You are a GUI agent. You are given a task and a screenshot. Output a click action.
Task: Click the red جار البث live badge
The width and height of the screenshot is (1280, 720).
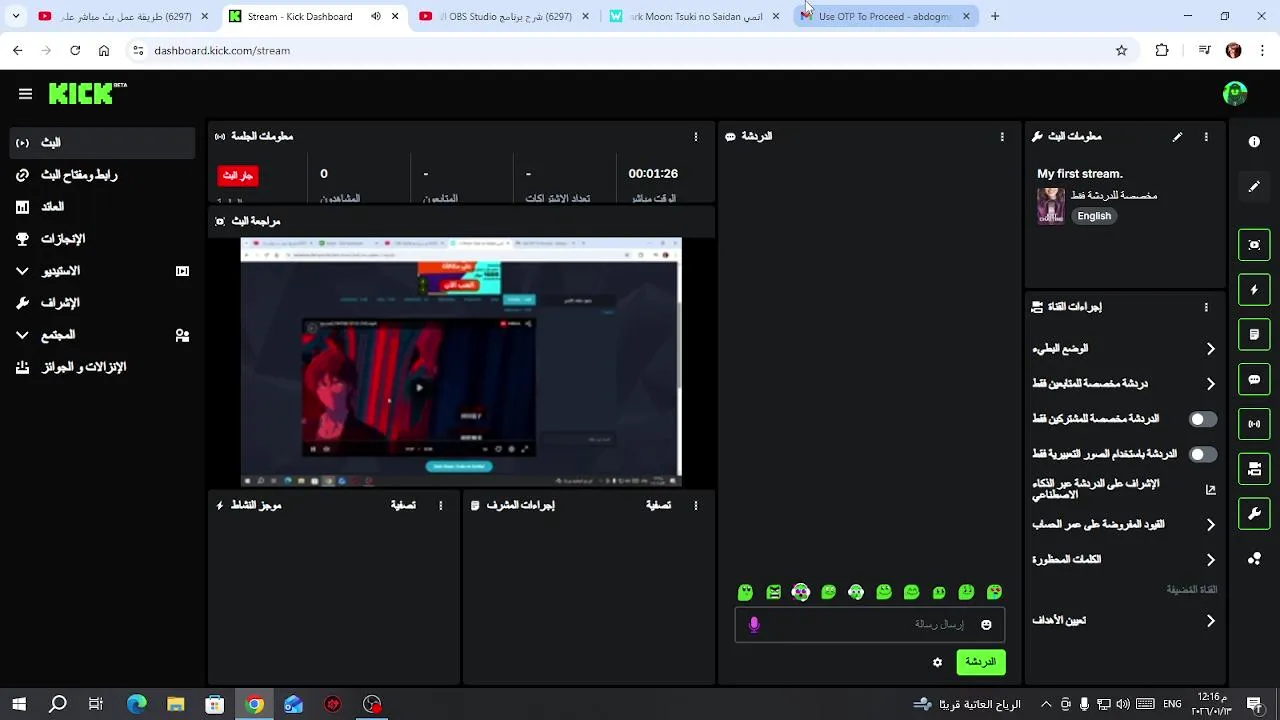click(238, 176)
